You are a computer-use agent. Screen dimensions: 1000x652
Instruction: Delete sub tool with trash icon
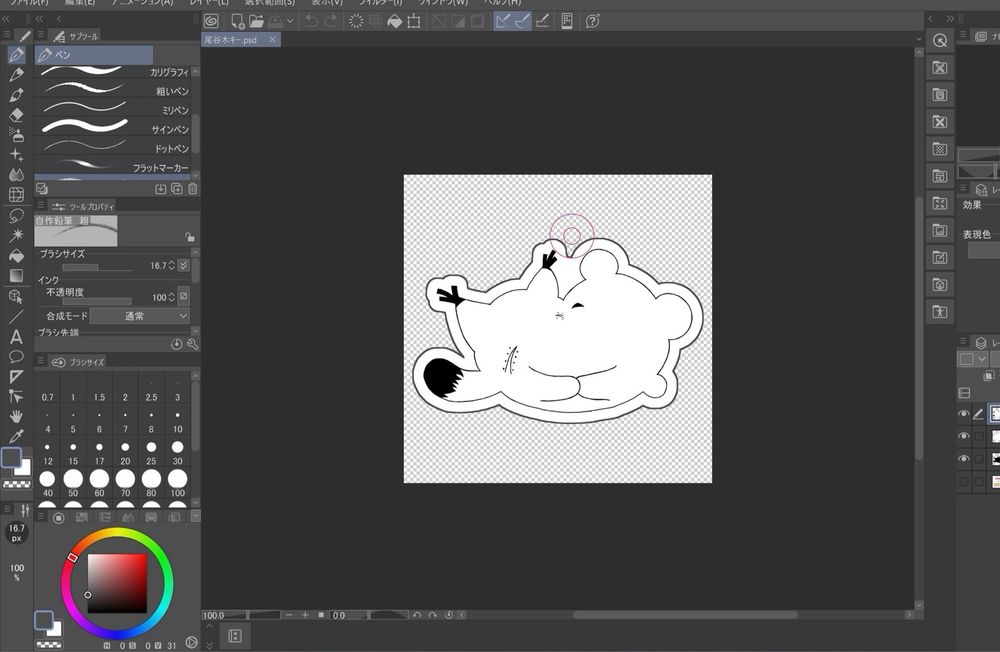(x=192, y=188)
